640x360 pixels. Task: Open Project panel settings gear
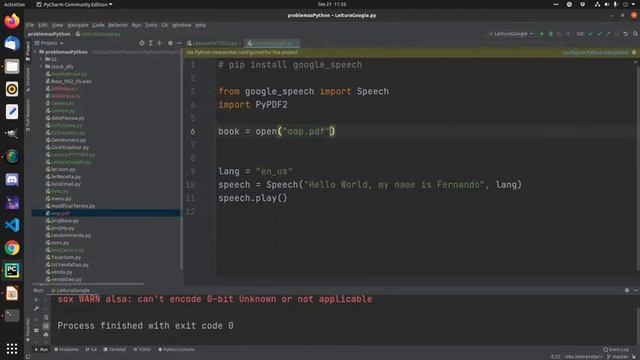(170, 43)
